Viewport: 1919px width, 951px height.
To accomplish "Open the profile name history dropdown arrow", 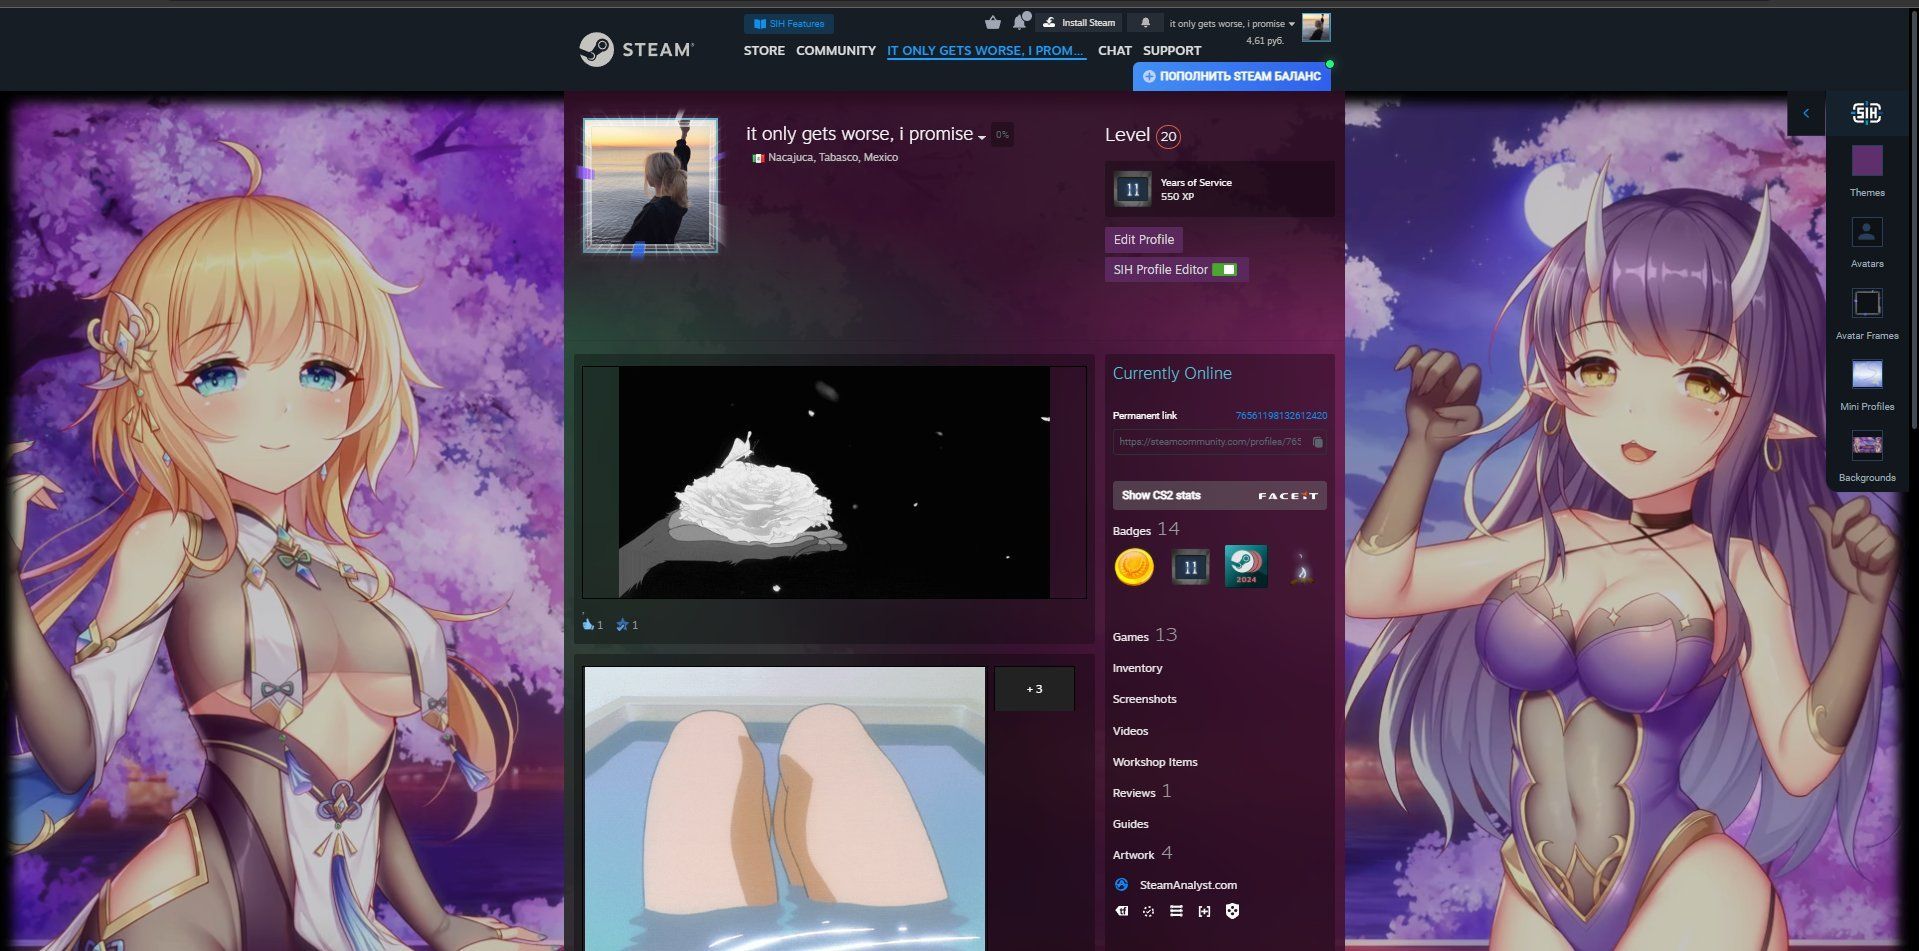I will (x=982, y=137).
